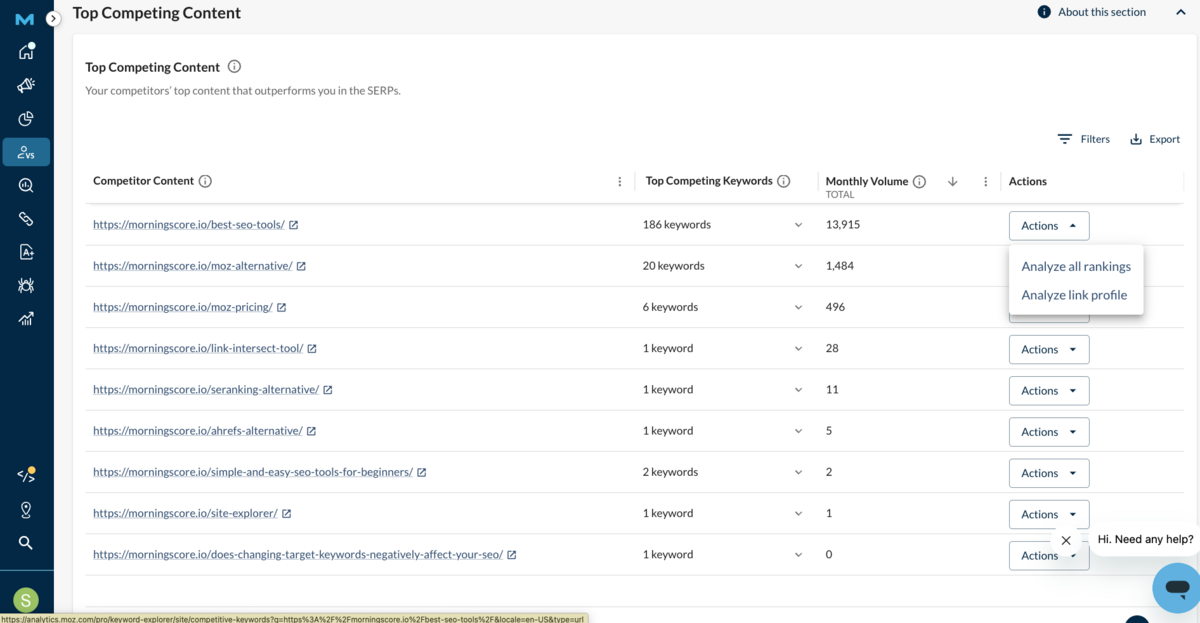Open the Home sidebar icon
The height and width of the screenshot is (623, 1200).
[26, 52]
